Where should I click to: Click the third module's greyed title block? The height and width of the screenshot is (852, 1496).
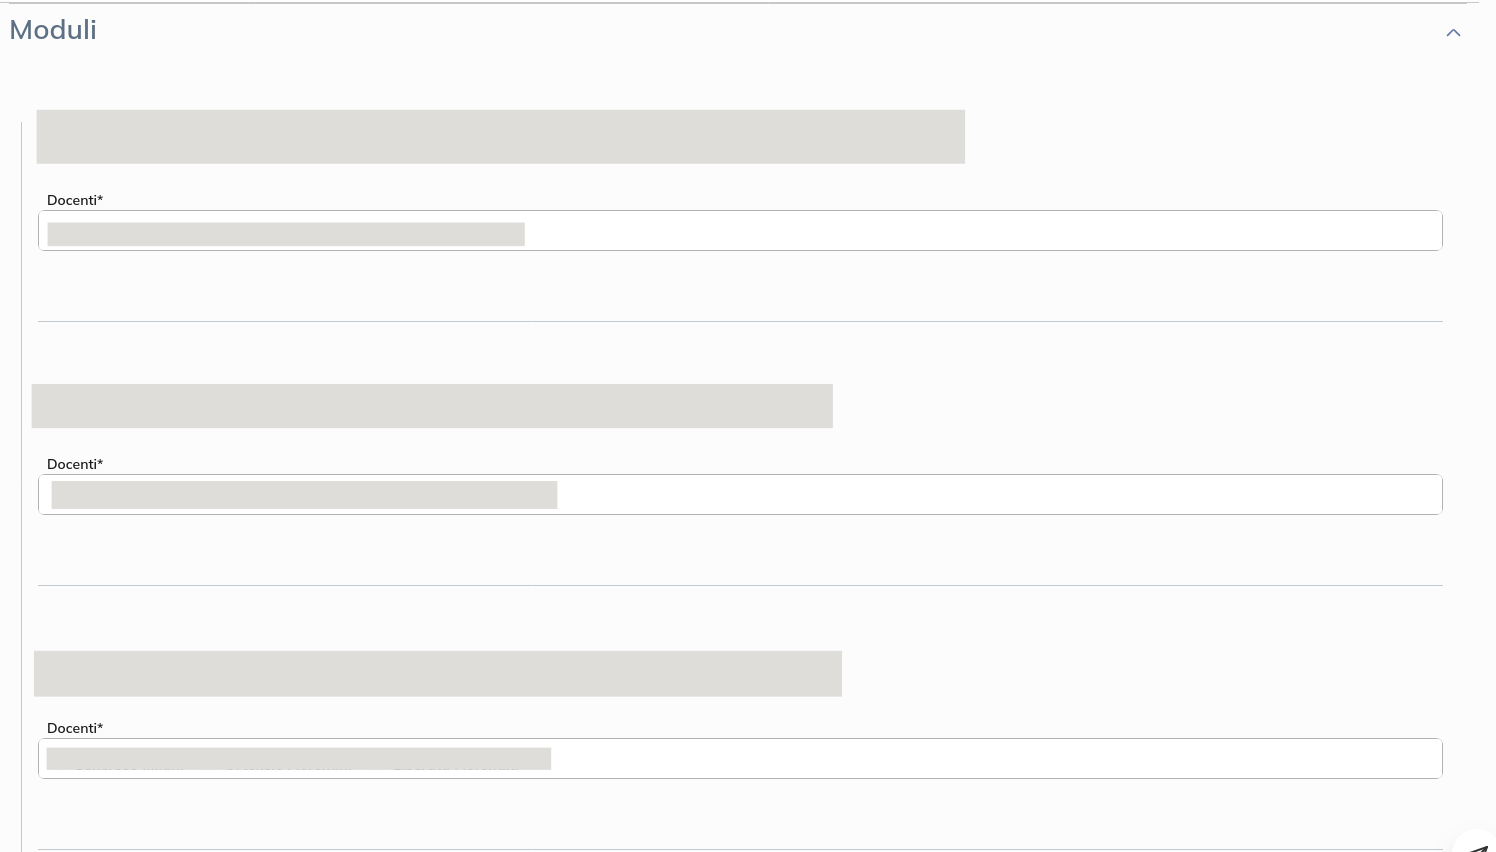tap(438, 674)
